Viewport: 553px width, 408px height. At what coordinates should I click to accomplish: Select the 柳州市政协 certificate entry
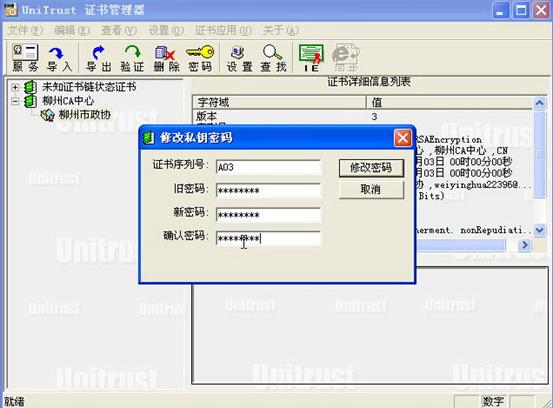pos(84,115)
